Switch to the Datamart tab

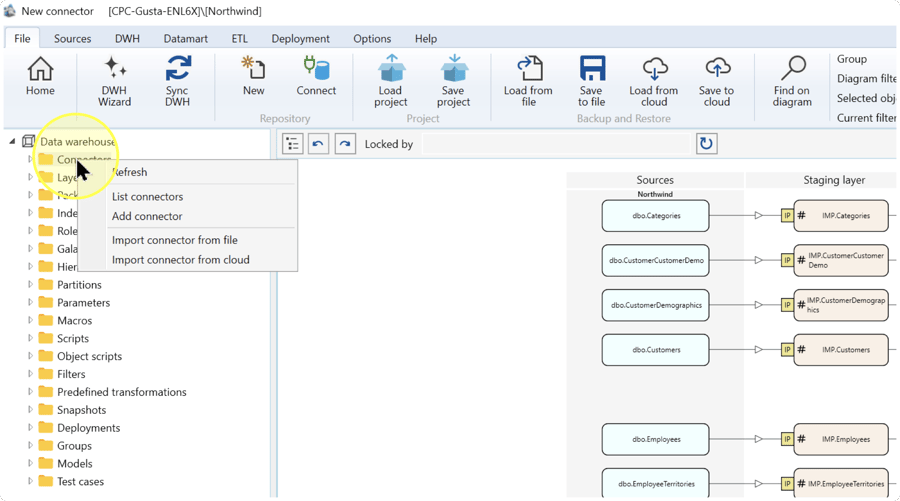(185, 38)
